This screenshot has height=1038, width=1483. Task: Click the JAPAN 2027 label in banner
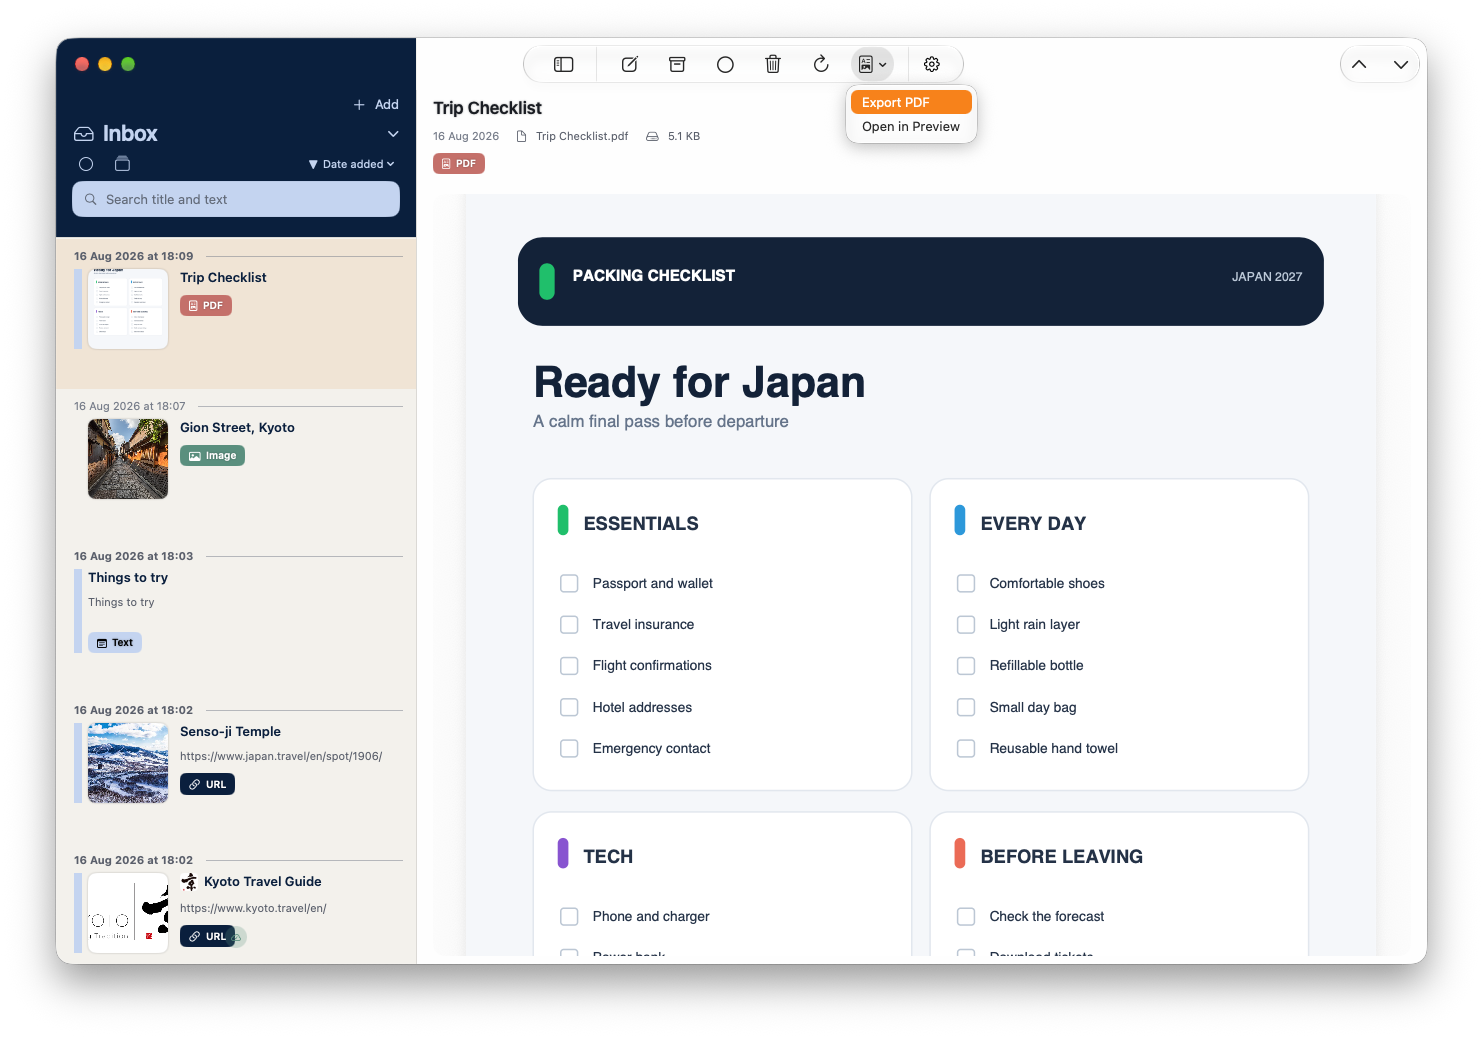(1267, 277)
